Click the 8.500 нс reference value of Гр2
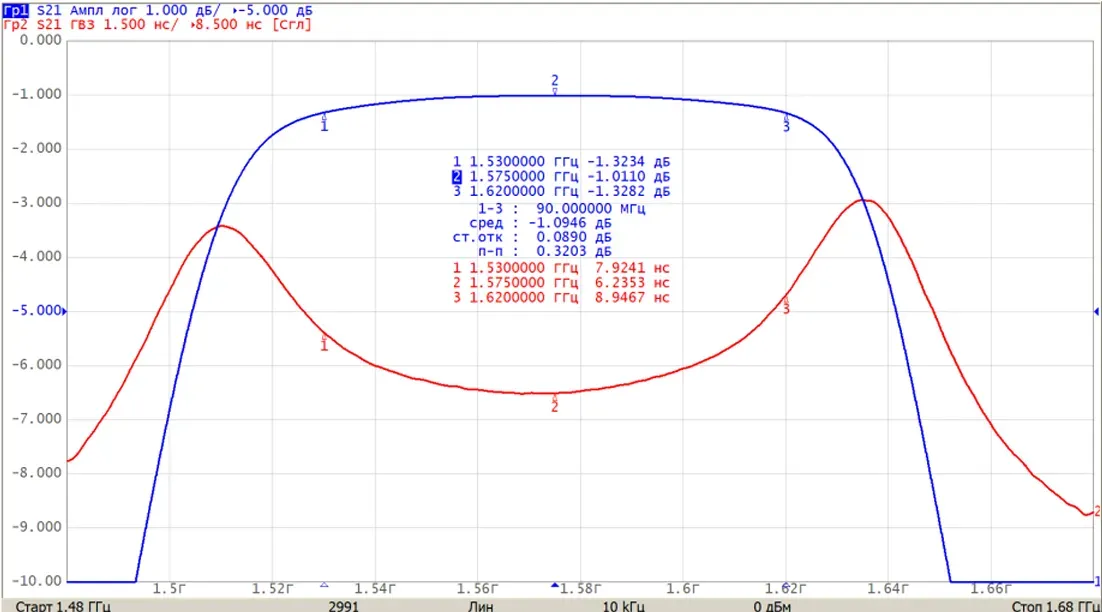The width and height of the screenshot is (1102, 612). [228, 25]
